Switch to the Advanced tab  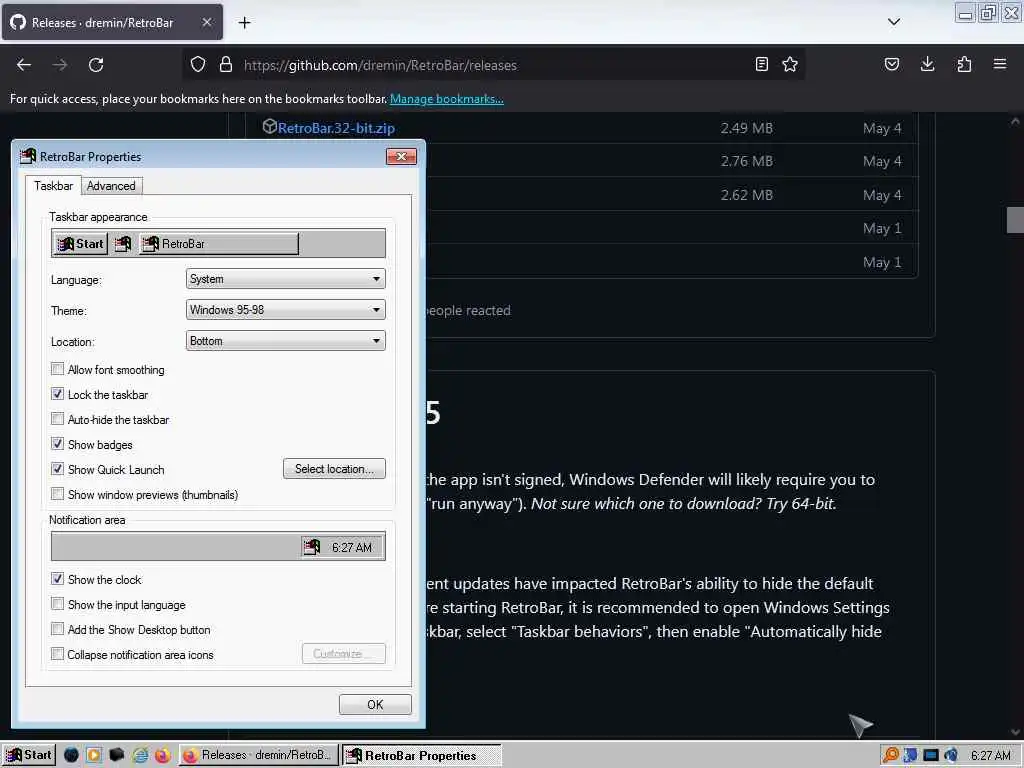coord(112,186)
